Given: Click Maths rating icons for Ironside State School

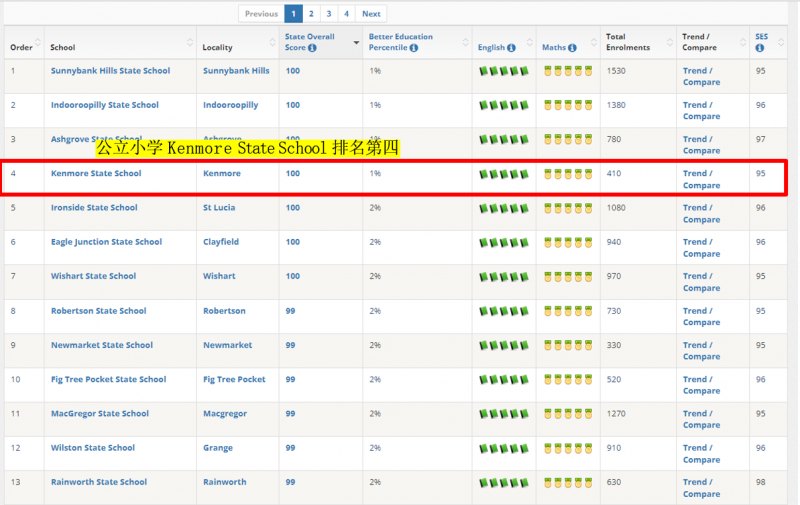Looking at the screenshot, I should (x=568, y=209).
